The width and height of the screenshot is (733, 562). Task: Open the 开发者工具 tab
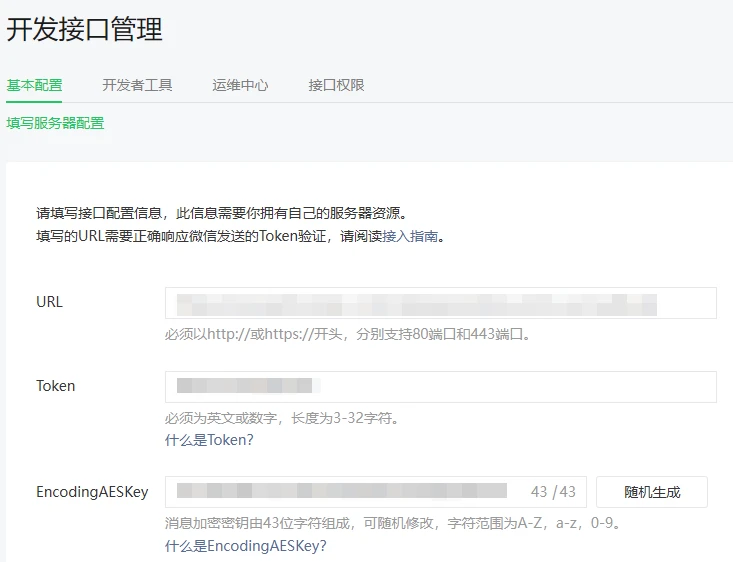pyautogui.click(x=137, y=86)
